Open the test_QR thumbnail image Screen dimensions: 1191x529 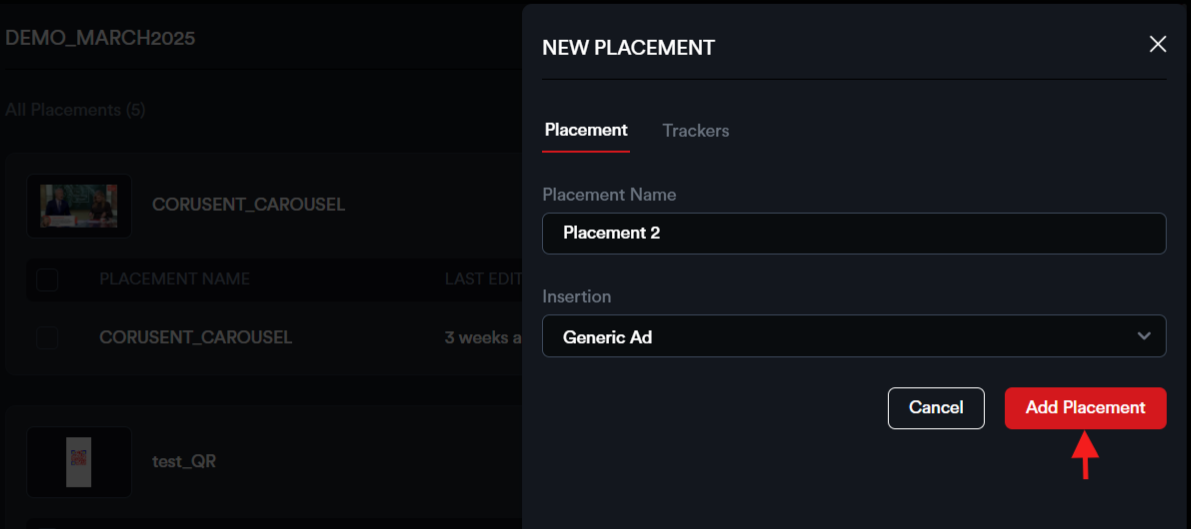click(x=79, y=462)
